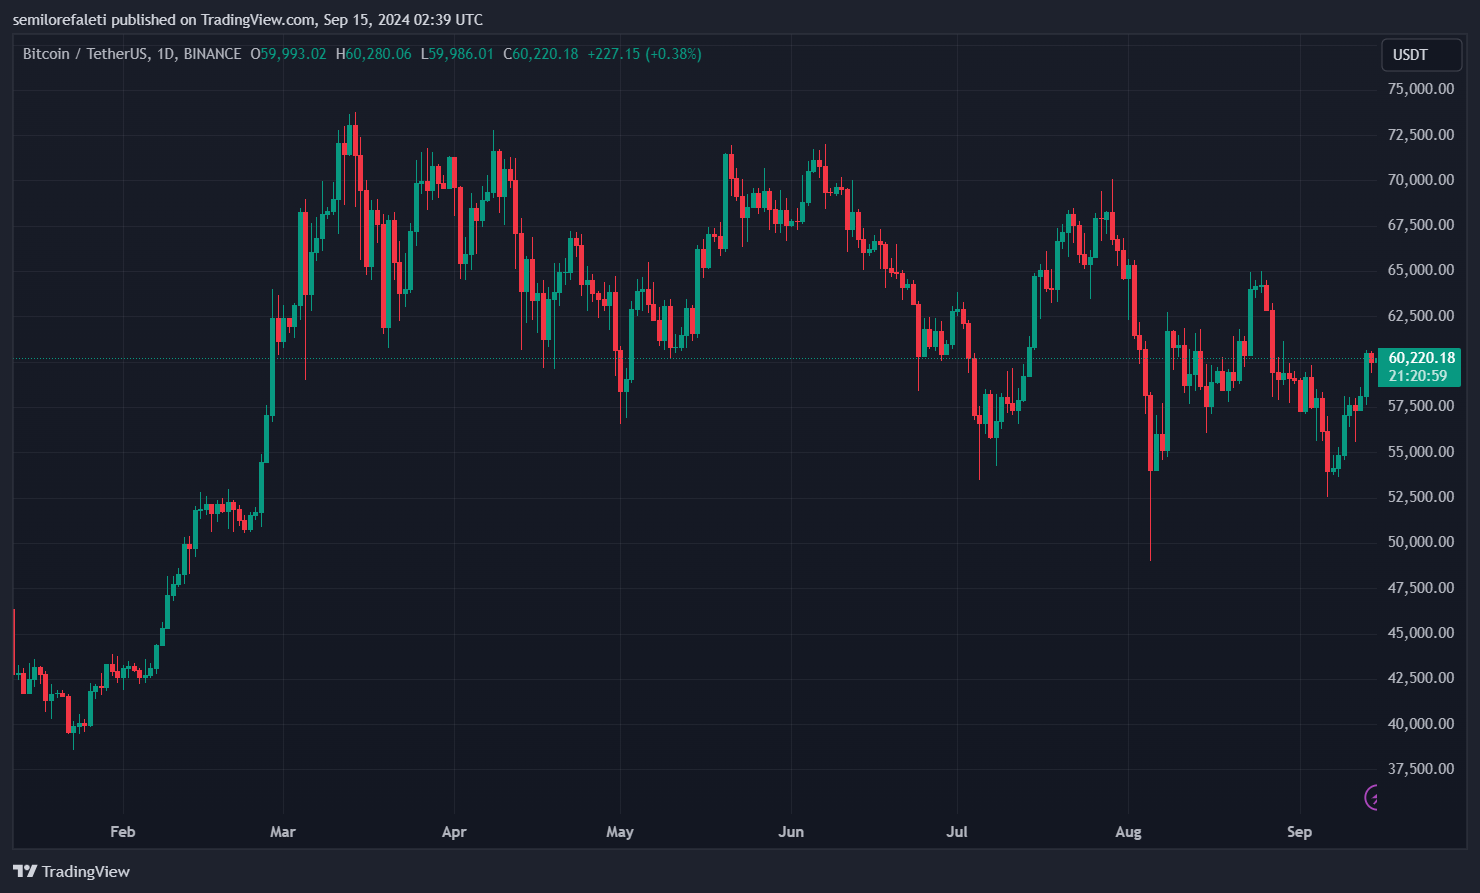Click the 47,500.00 price axis label
Image resolution: width=1480 pixels, height=893 pixels.
click(1421, 588)
